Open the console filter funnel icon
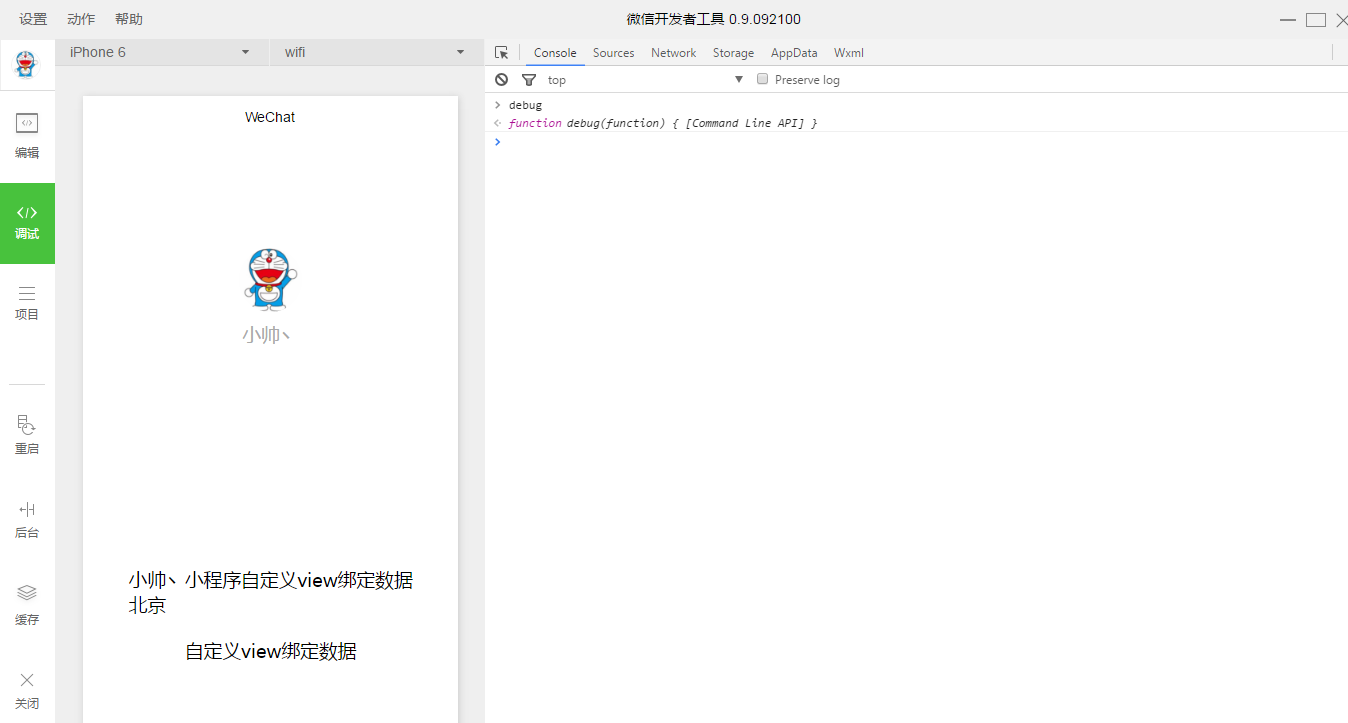The height and width of the screenshot is (723, 1348). [529, 79]
